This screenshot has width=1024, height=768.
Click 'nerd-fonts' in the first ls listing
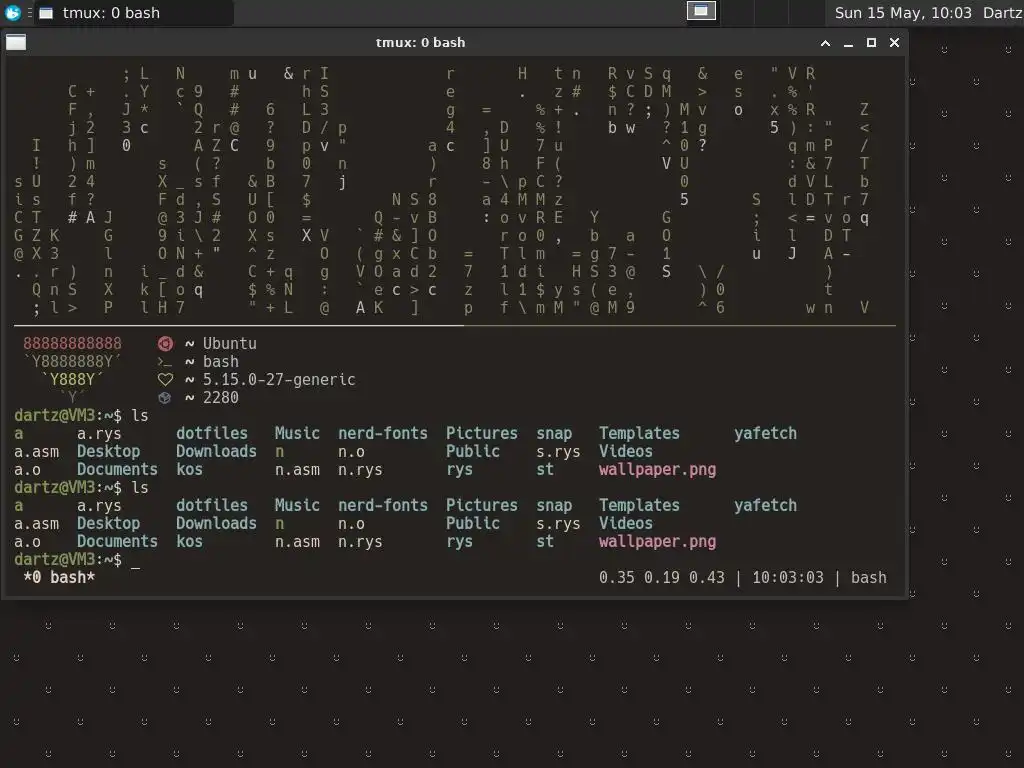(x=383, y=434)
